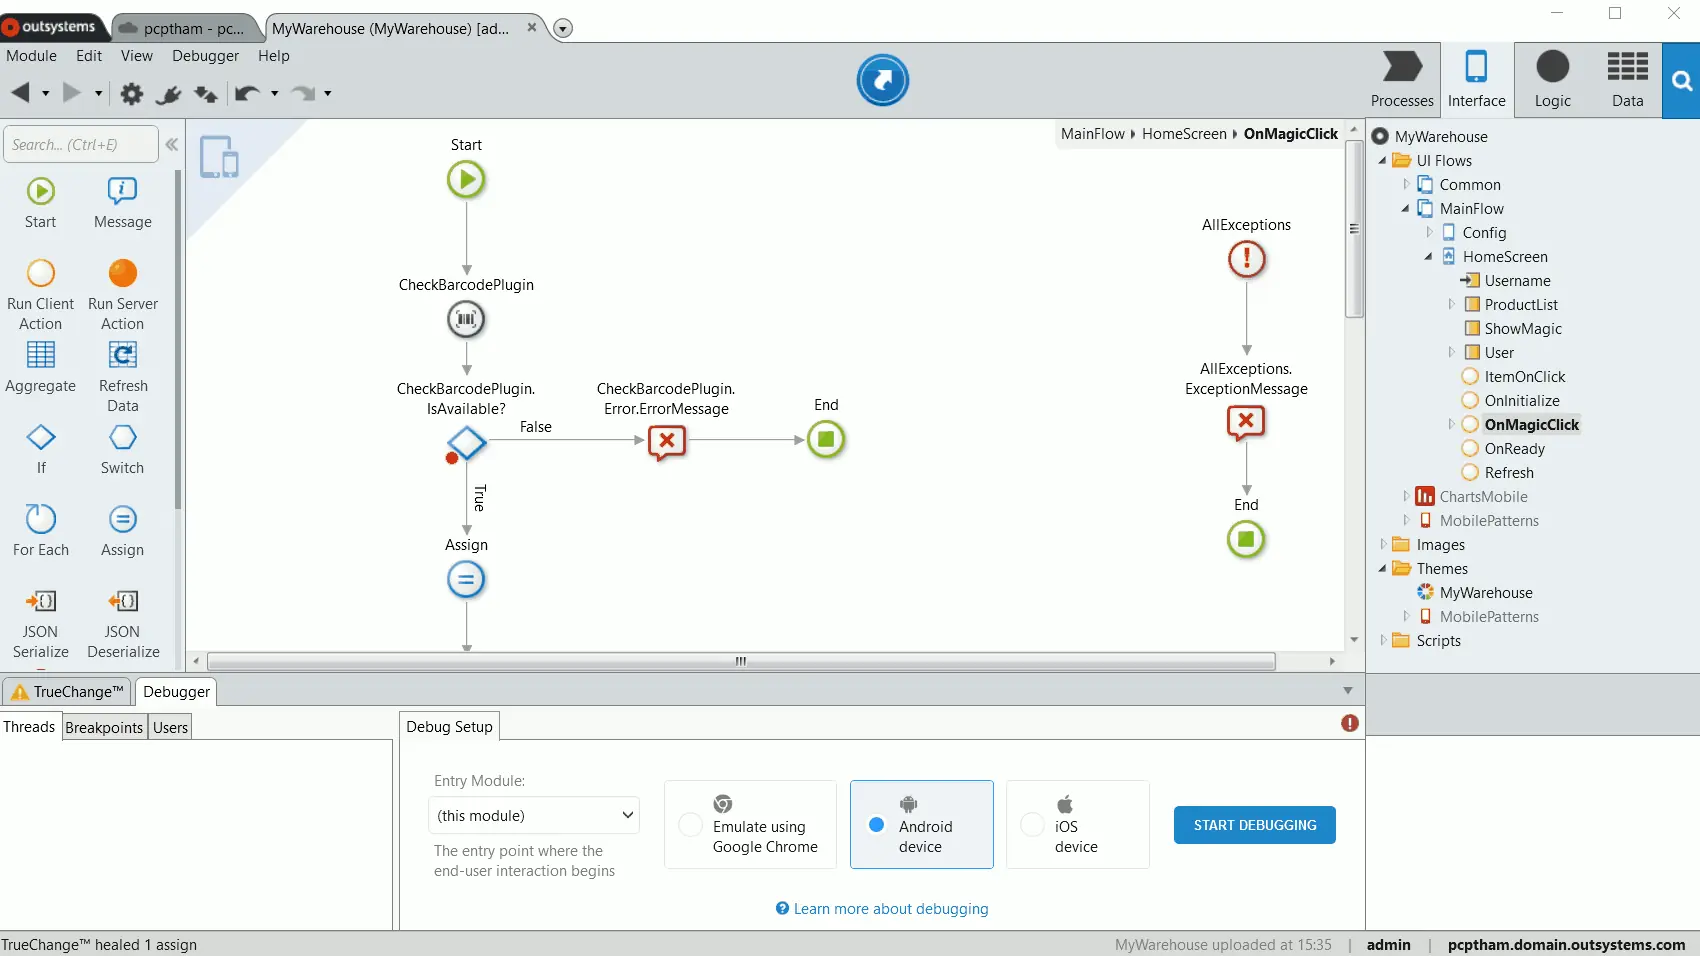Switch to the Breakpoints tab
The width and height of the screenshot is (1700, 956).
pos(104,727)
